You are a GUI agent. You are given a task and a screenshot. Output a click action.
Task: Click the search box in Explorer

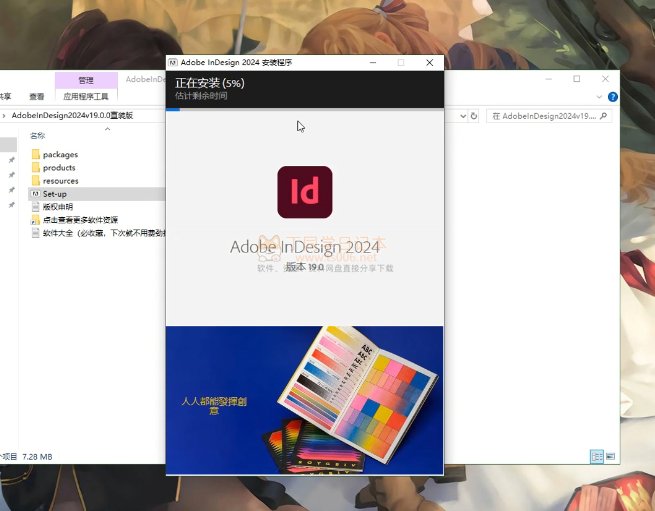tap(545, 116)
